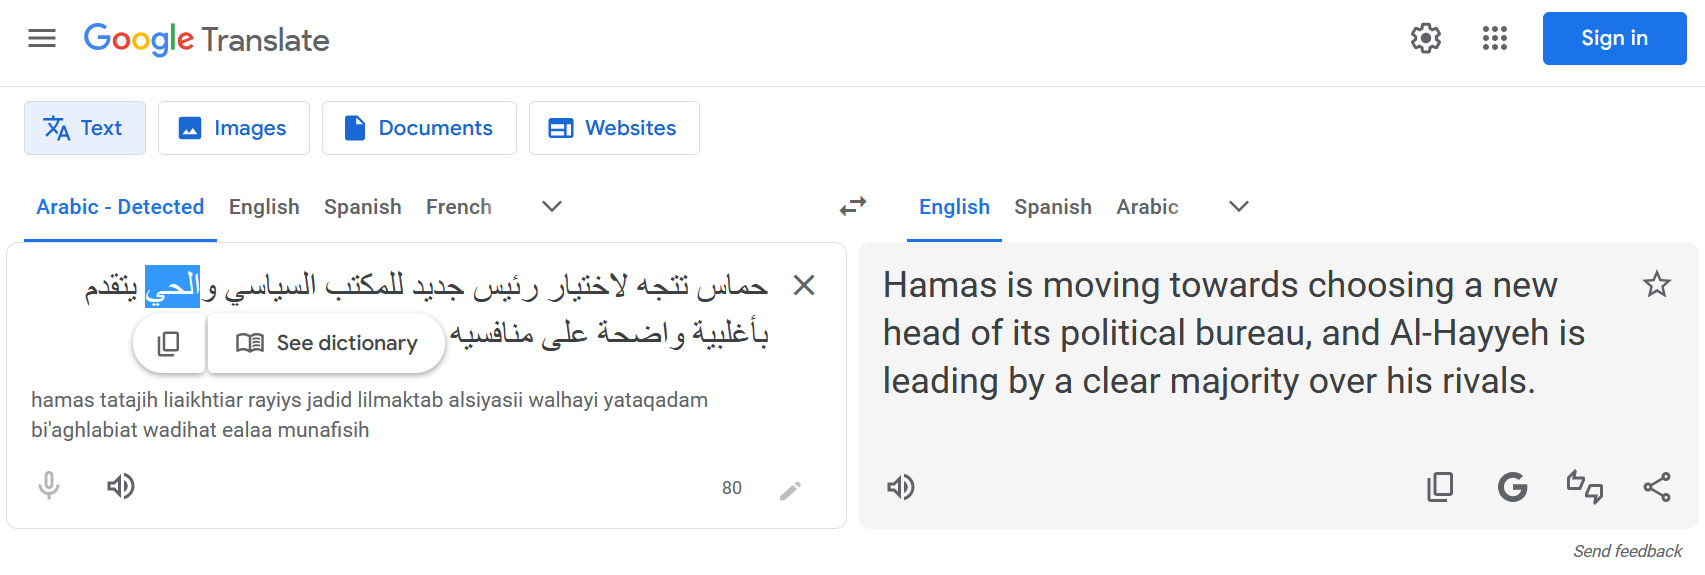Clear the Arabic source text
This screenshot has width=1705, height=575.
pyautogui.click(x=803, y=286)
